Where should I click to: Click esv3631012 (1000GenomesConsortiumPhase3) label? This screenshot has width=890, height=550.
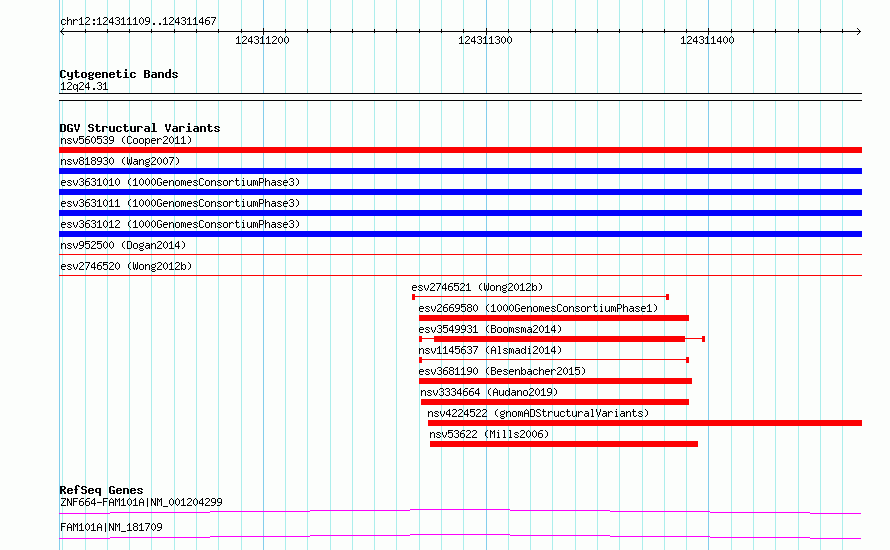pyautogui.click(x=180, y=224)
